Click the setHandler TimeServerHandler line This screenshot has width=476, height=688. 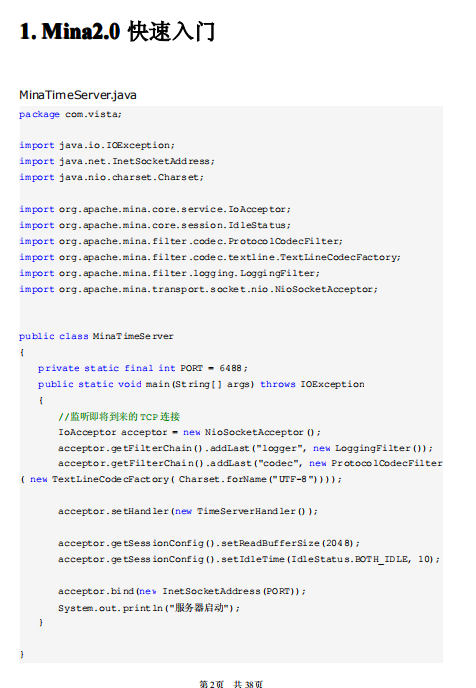[x=188, y=511]
